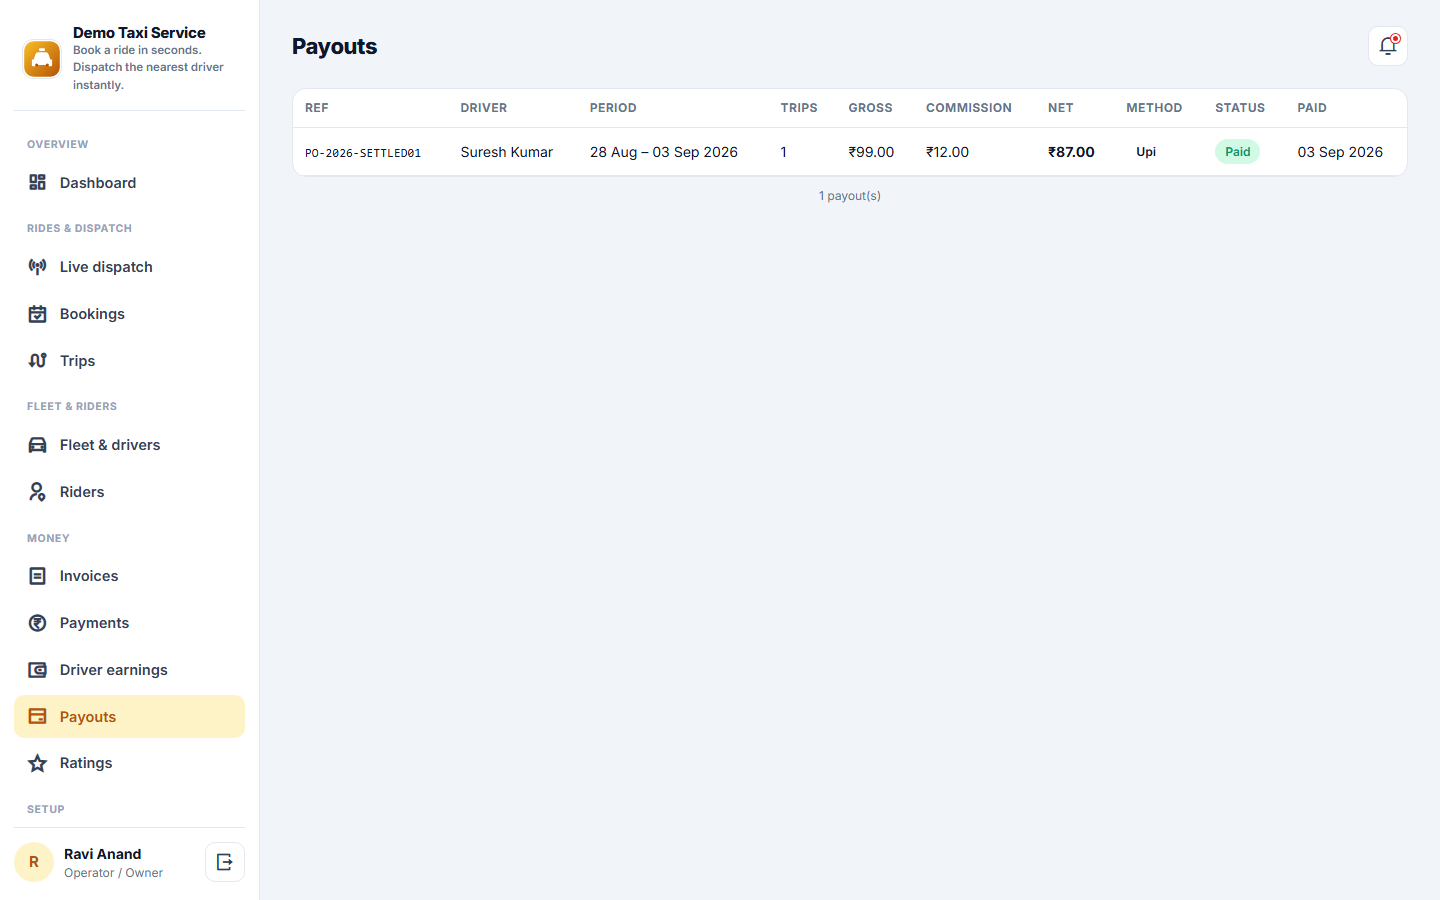
Task: Click the Payouts page heading
Action: click(x=335, y=47)
